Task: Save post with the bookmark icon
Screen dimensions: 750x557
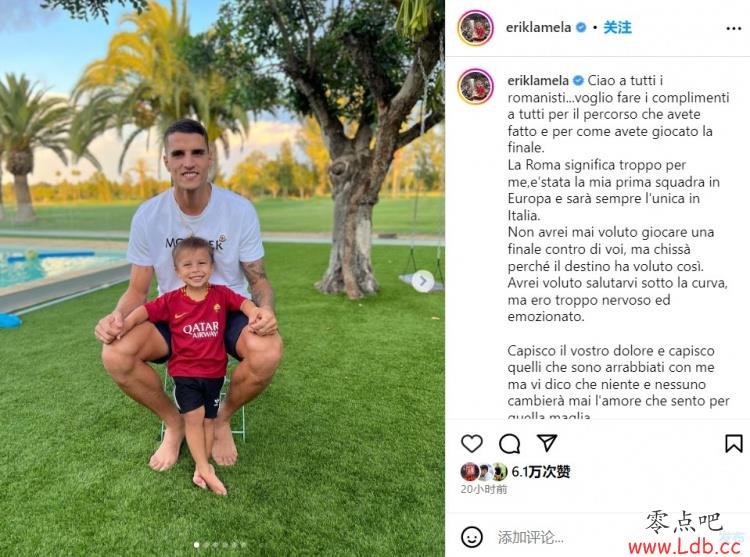Action: 733,444
